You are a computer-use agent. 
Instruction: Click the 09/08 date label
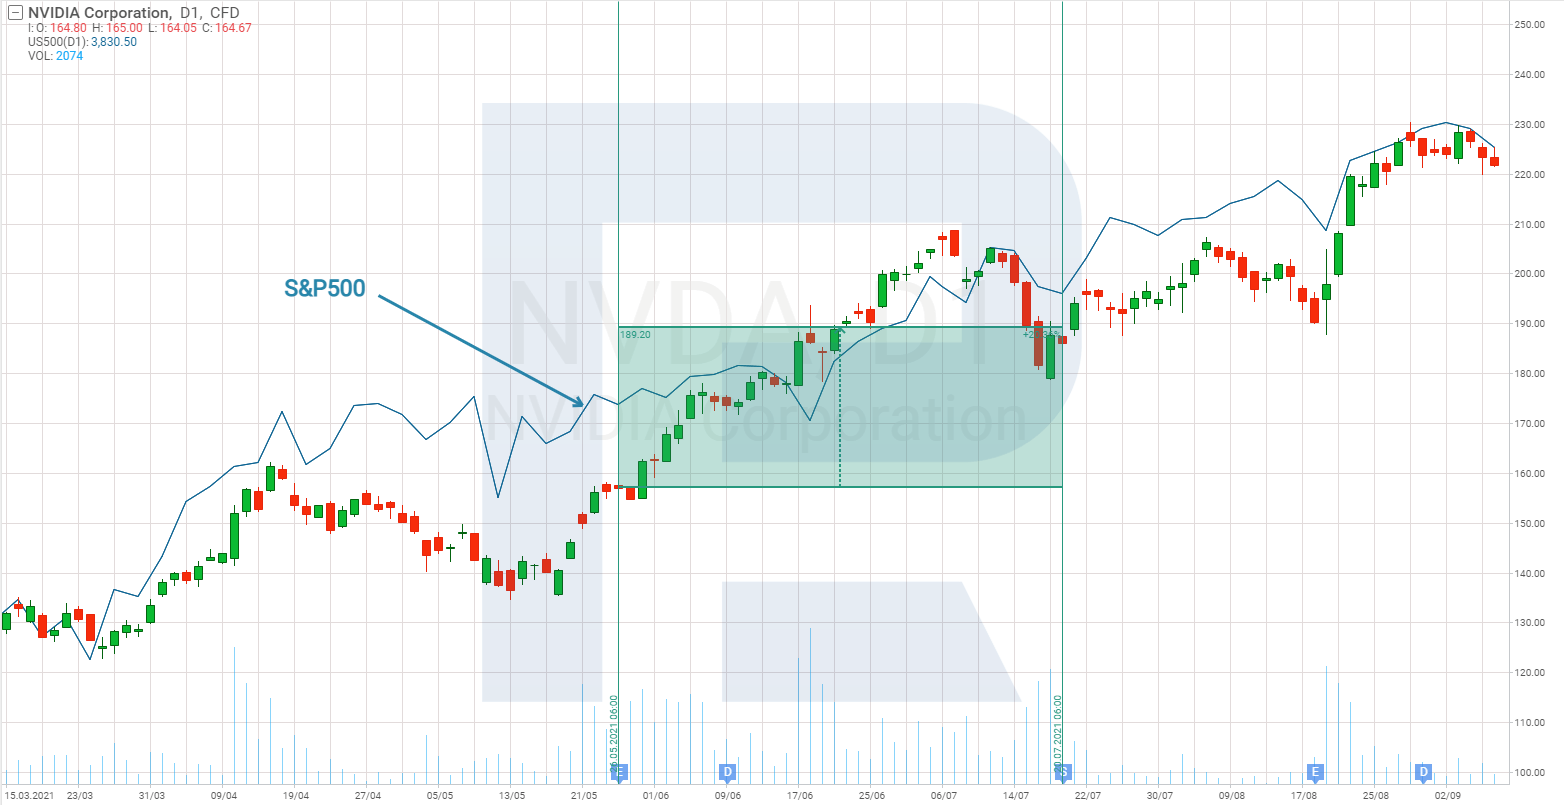click(x=1232, y=796)
